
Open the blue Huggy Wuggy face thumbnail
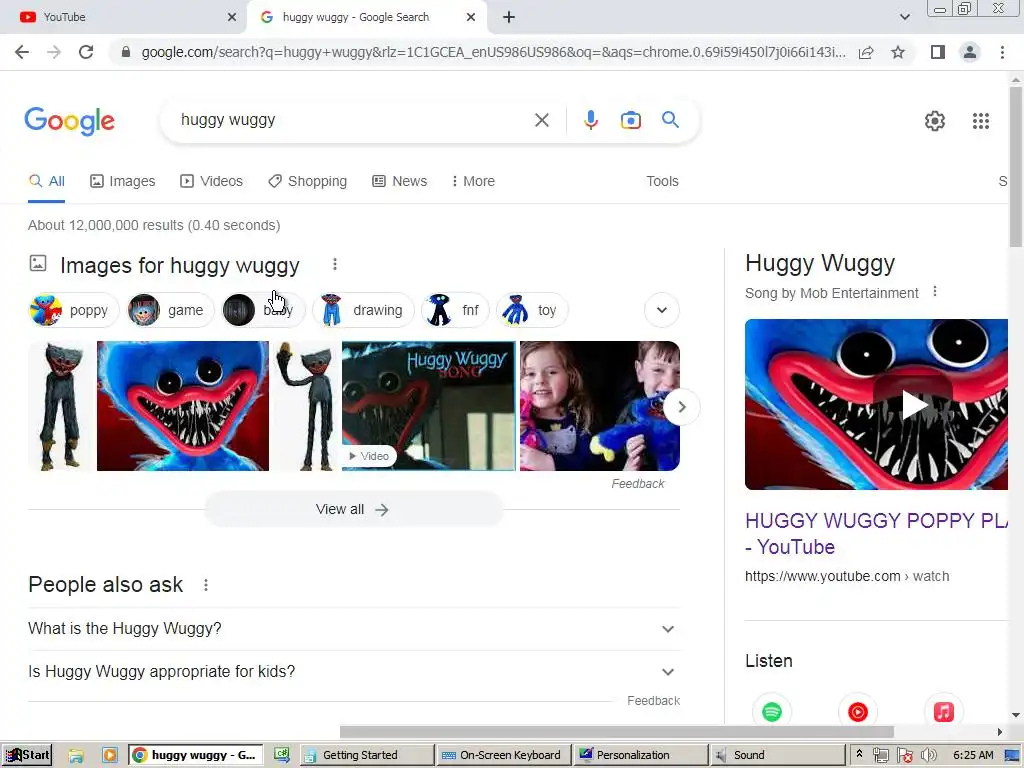click(183, 406)
